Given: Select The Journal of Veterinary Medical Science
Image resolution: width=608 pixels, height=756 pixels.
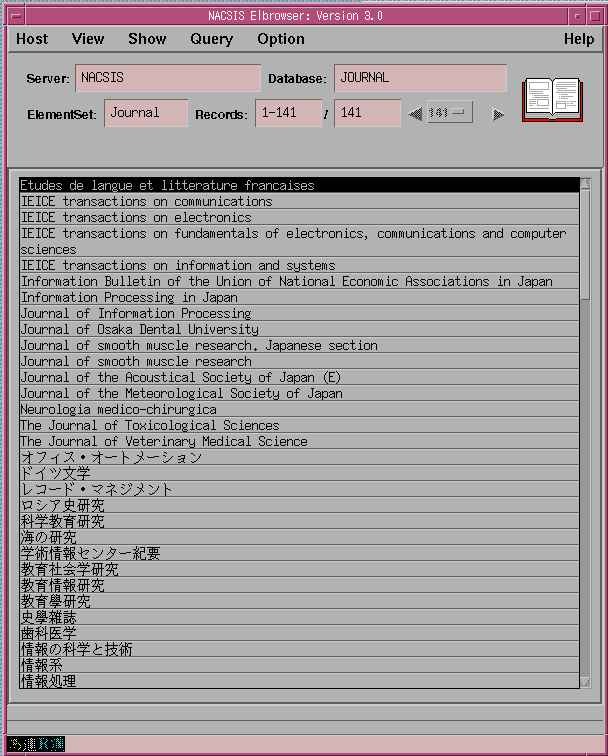Looking at the screenshot, I should (299, 441).
